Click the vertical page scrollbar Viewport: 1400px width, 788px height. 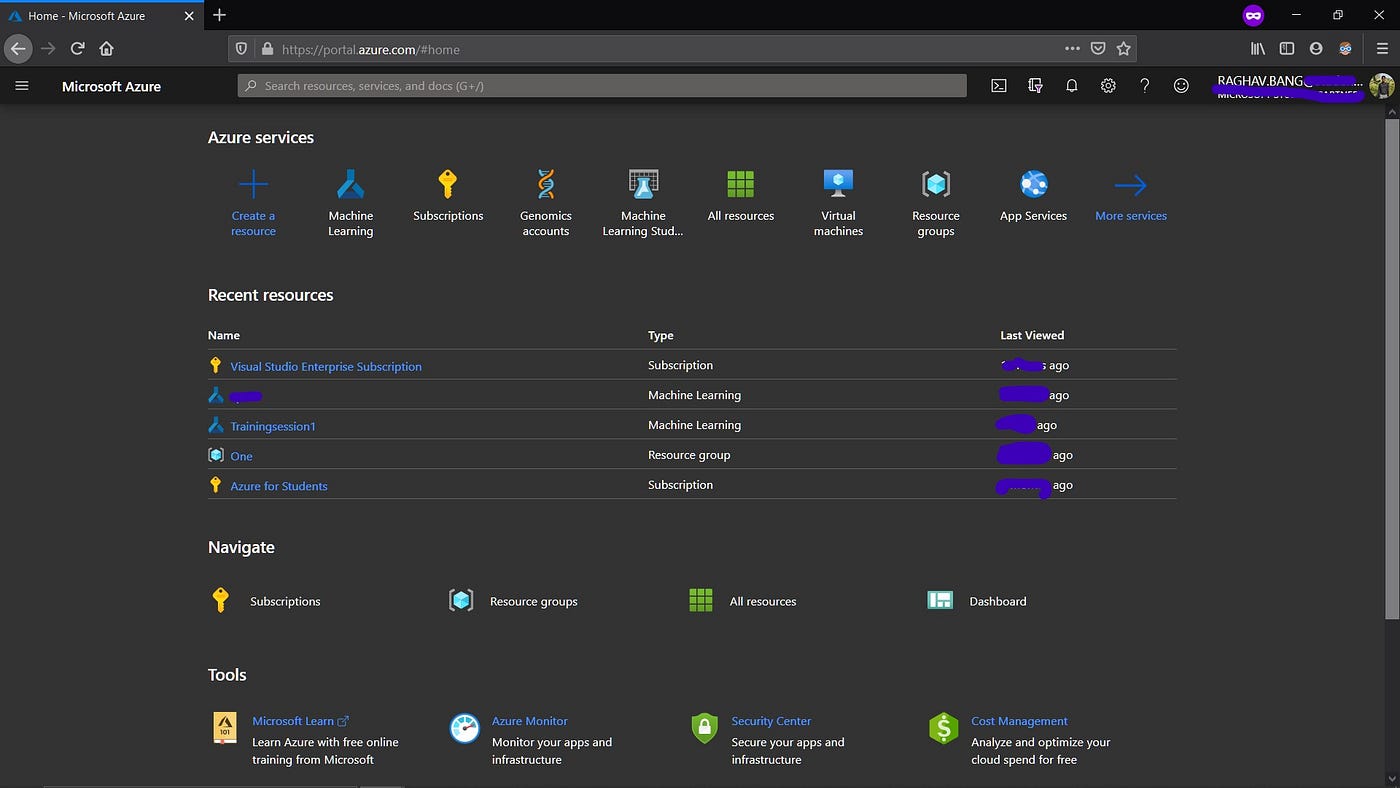coord(1392,370)
